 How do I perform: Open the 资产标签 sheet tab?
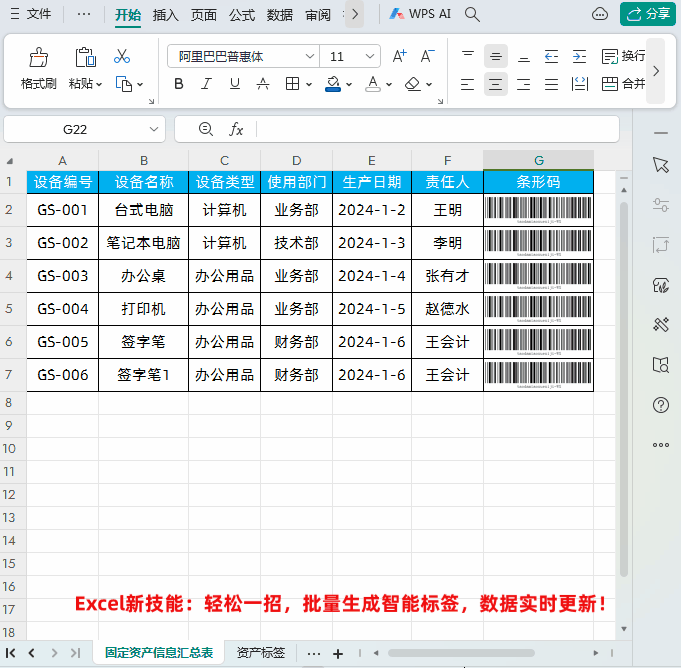(x=261, y=652)
